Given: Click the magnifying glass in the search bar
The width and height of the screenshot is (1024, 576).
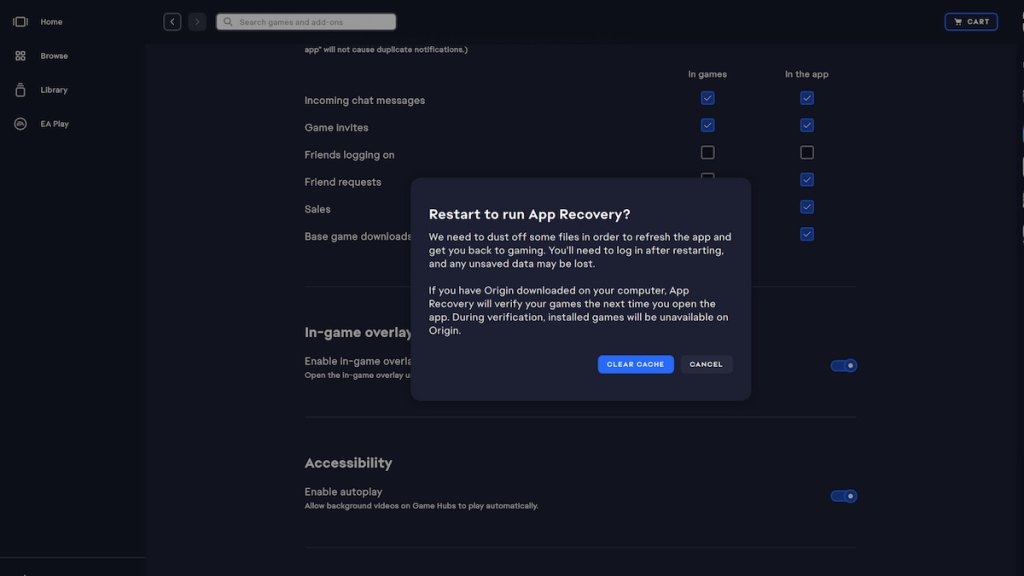Looking at the screenshot, I should click(x=228, y=20).
